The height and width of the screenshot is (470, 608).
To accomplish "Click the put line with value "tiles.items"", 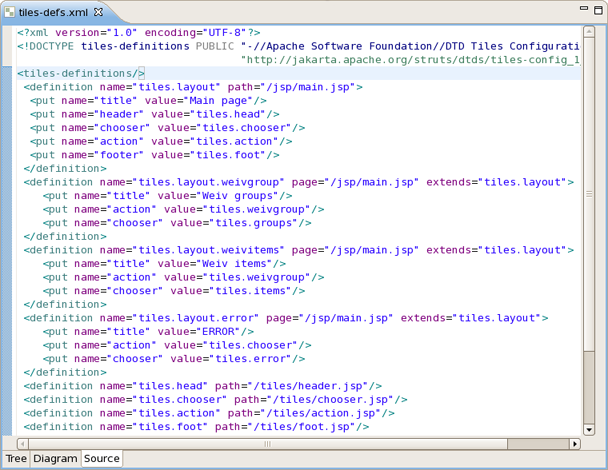I will point(174,290).
